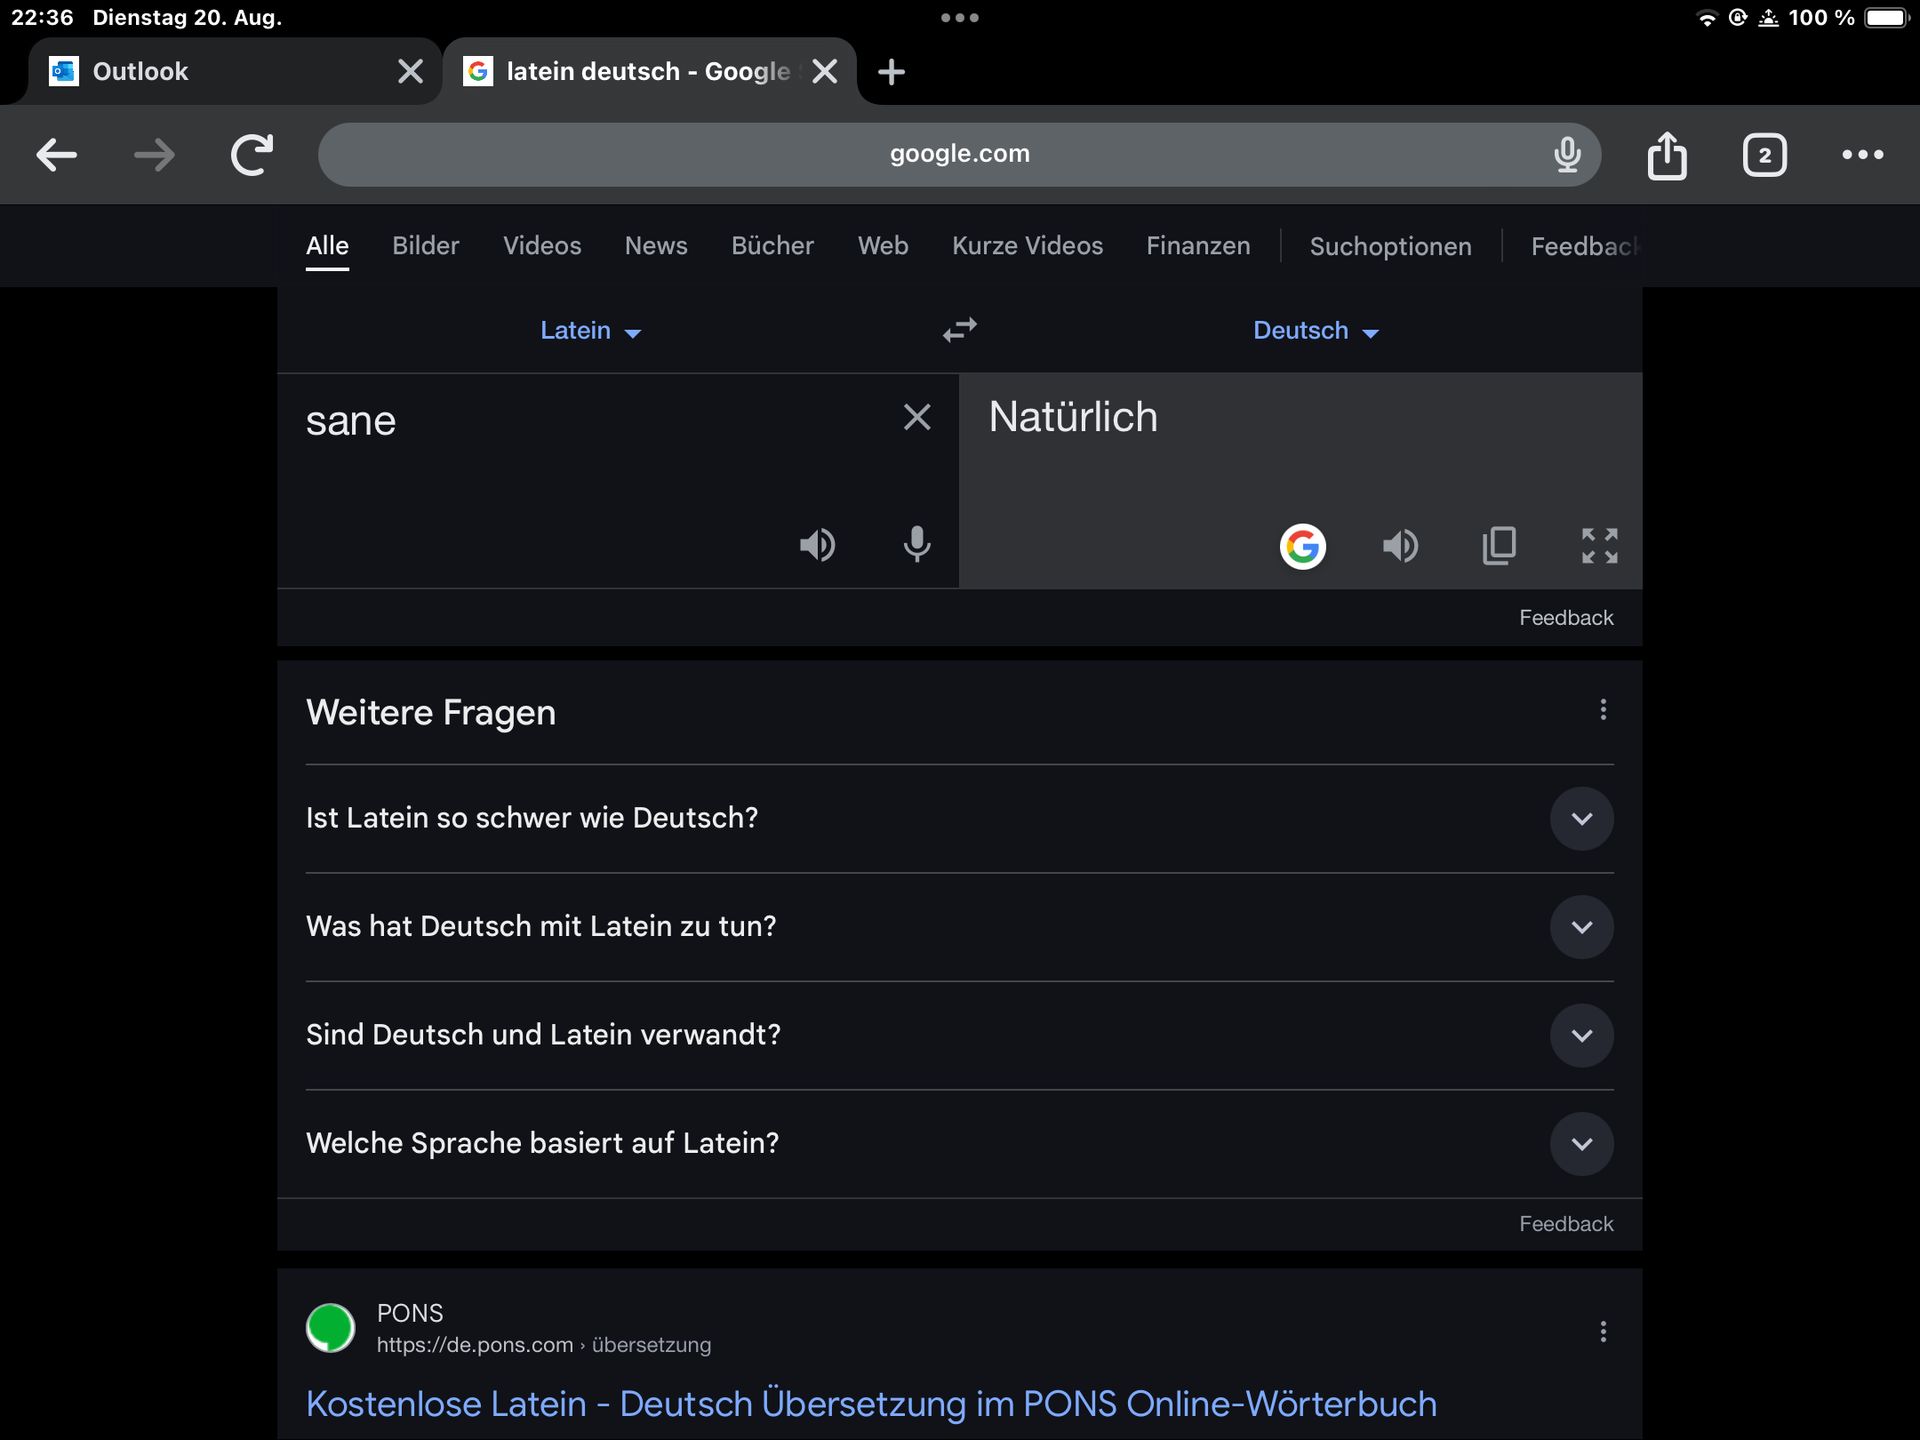The height and width of the screenshot is (1440, 1920).
Task: Listen to translated word Natürlich
Action: pyautogui.click(x=1400, y=546)
